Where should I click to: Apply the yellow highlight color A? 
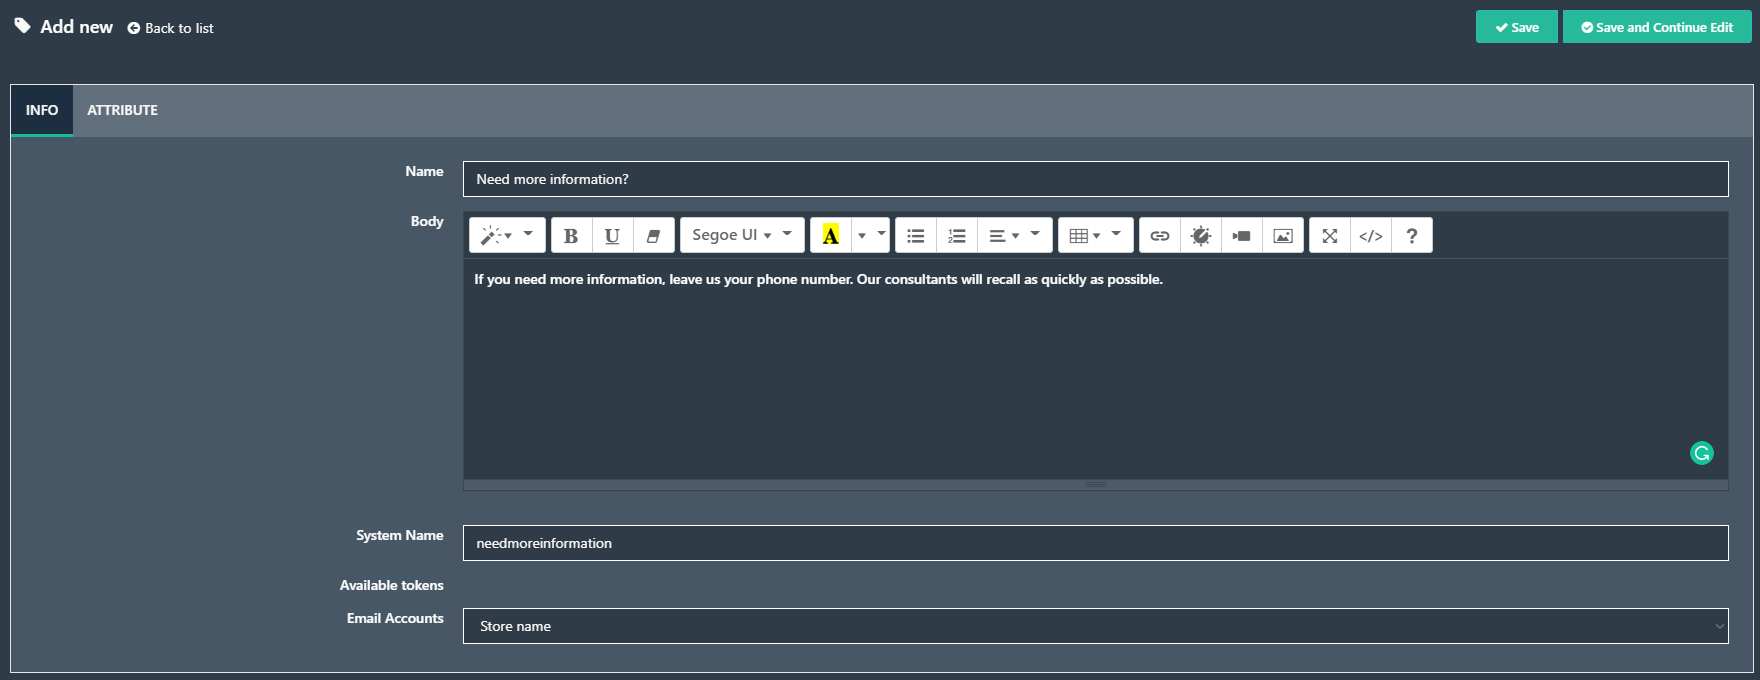coord(830,235)
